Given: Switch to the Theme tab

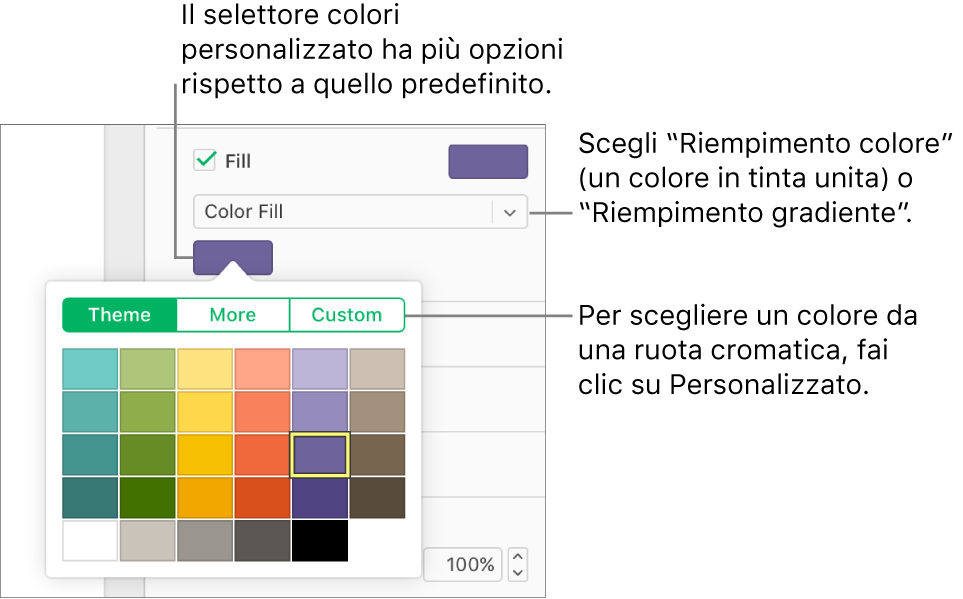Looking at the screenshot, I should point(119,314).
